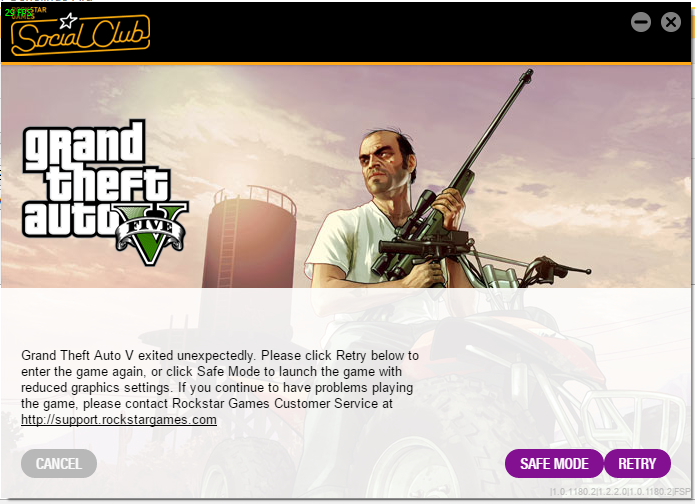695x504 pixels.
Task: Cancel the game launch
Action: (x=59, y=464)
